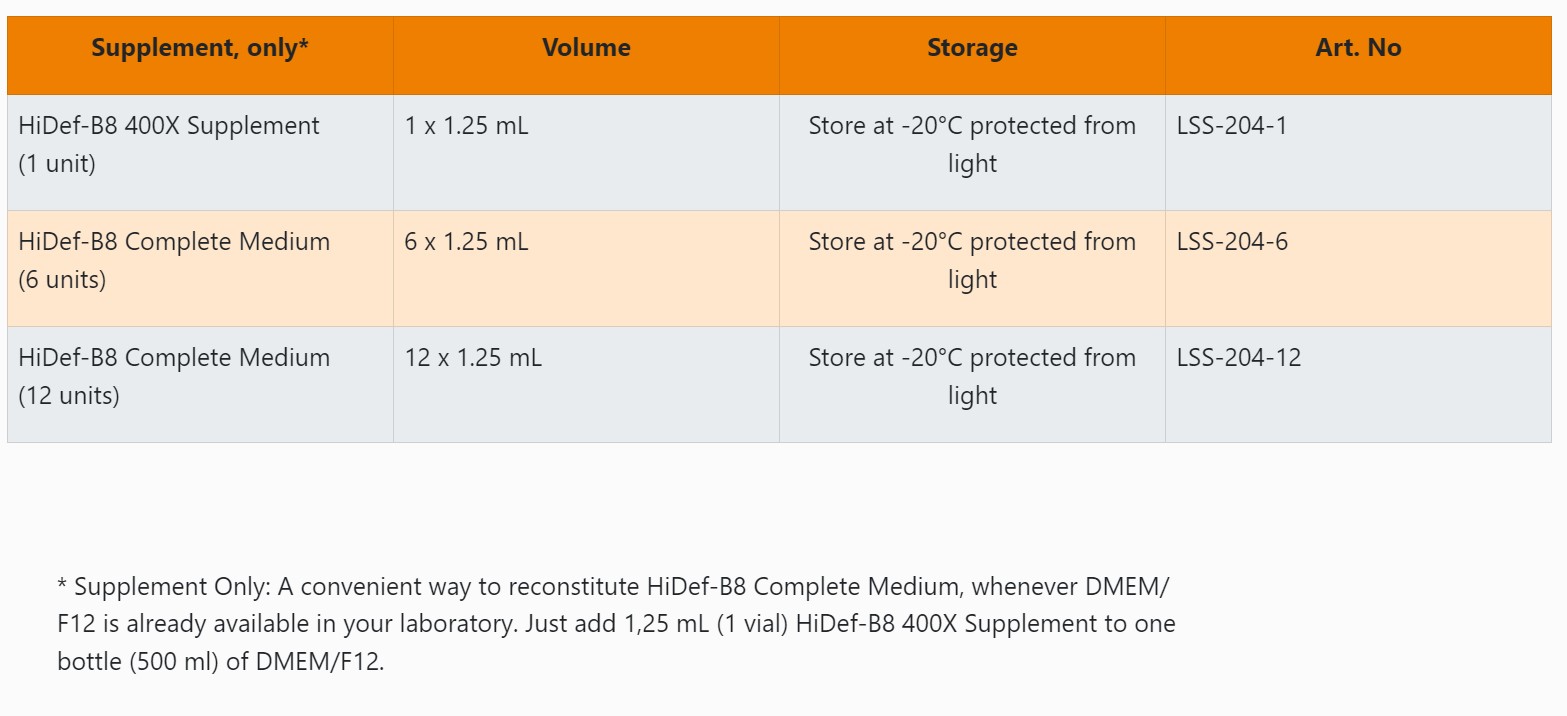Select the "12 x 1.25 mL" volume cell
The width and height of the screenshot is (1567, 716).
tap(473, 358)
